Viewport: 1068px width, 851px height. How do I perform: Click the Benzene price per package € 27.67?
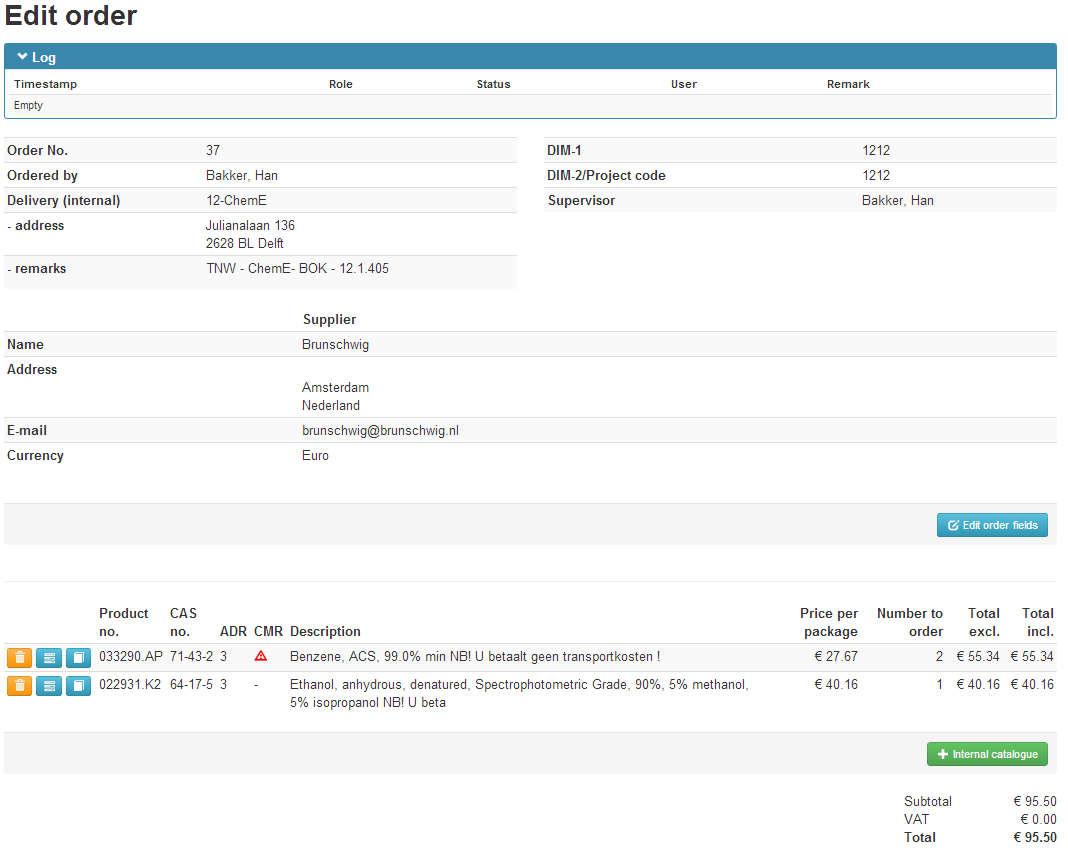[836, 656]
